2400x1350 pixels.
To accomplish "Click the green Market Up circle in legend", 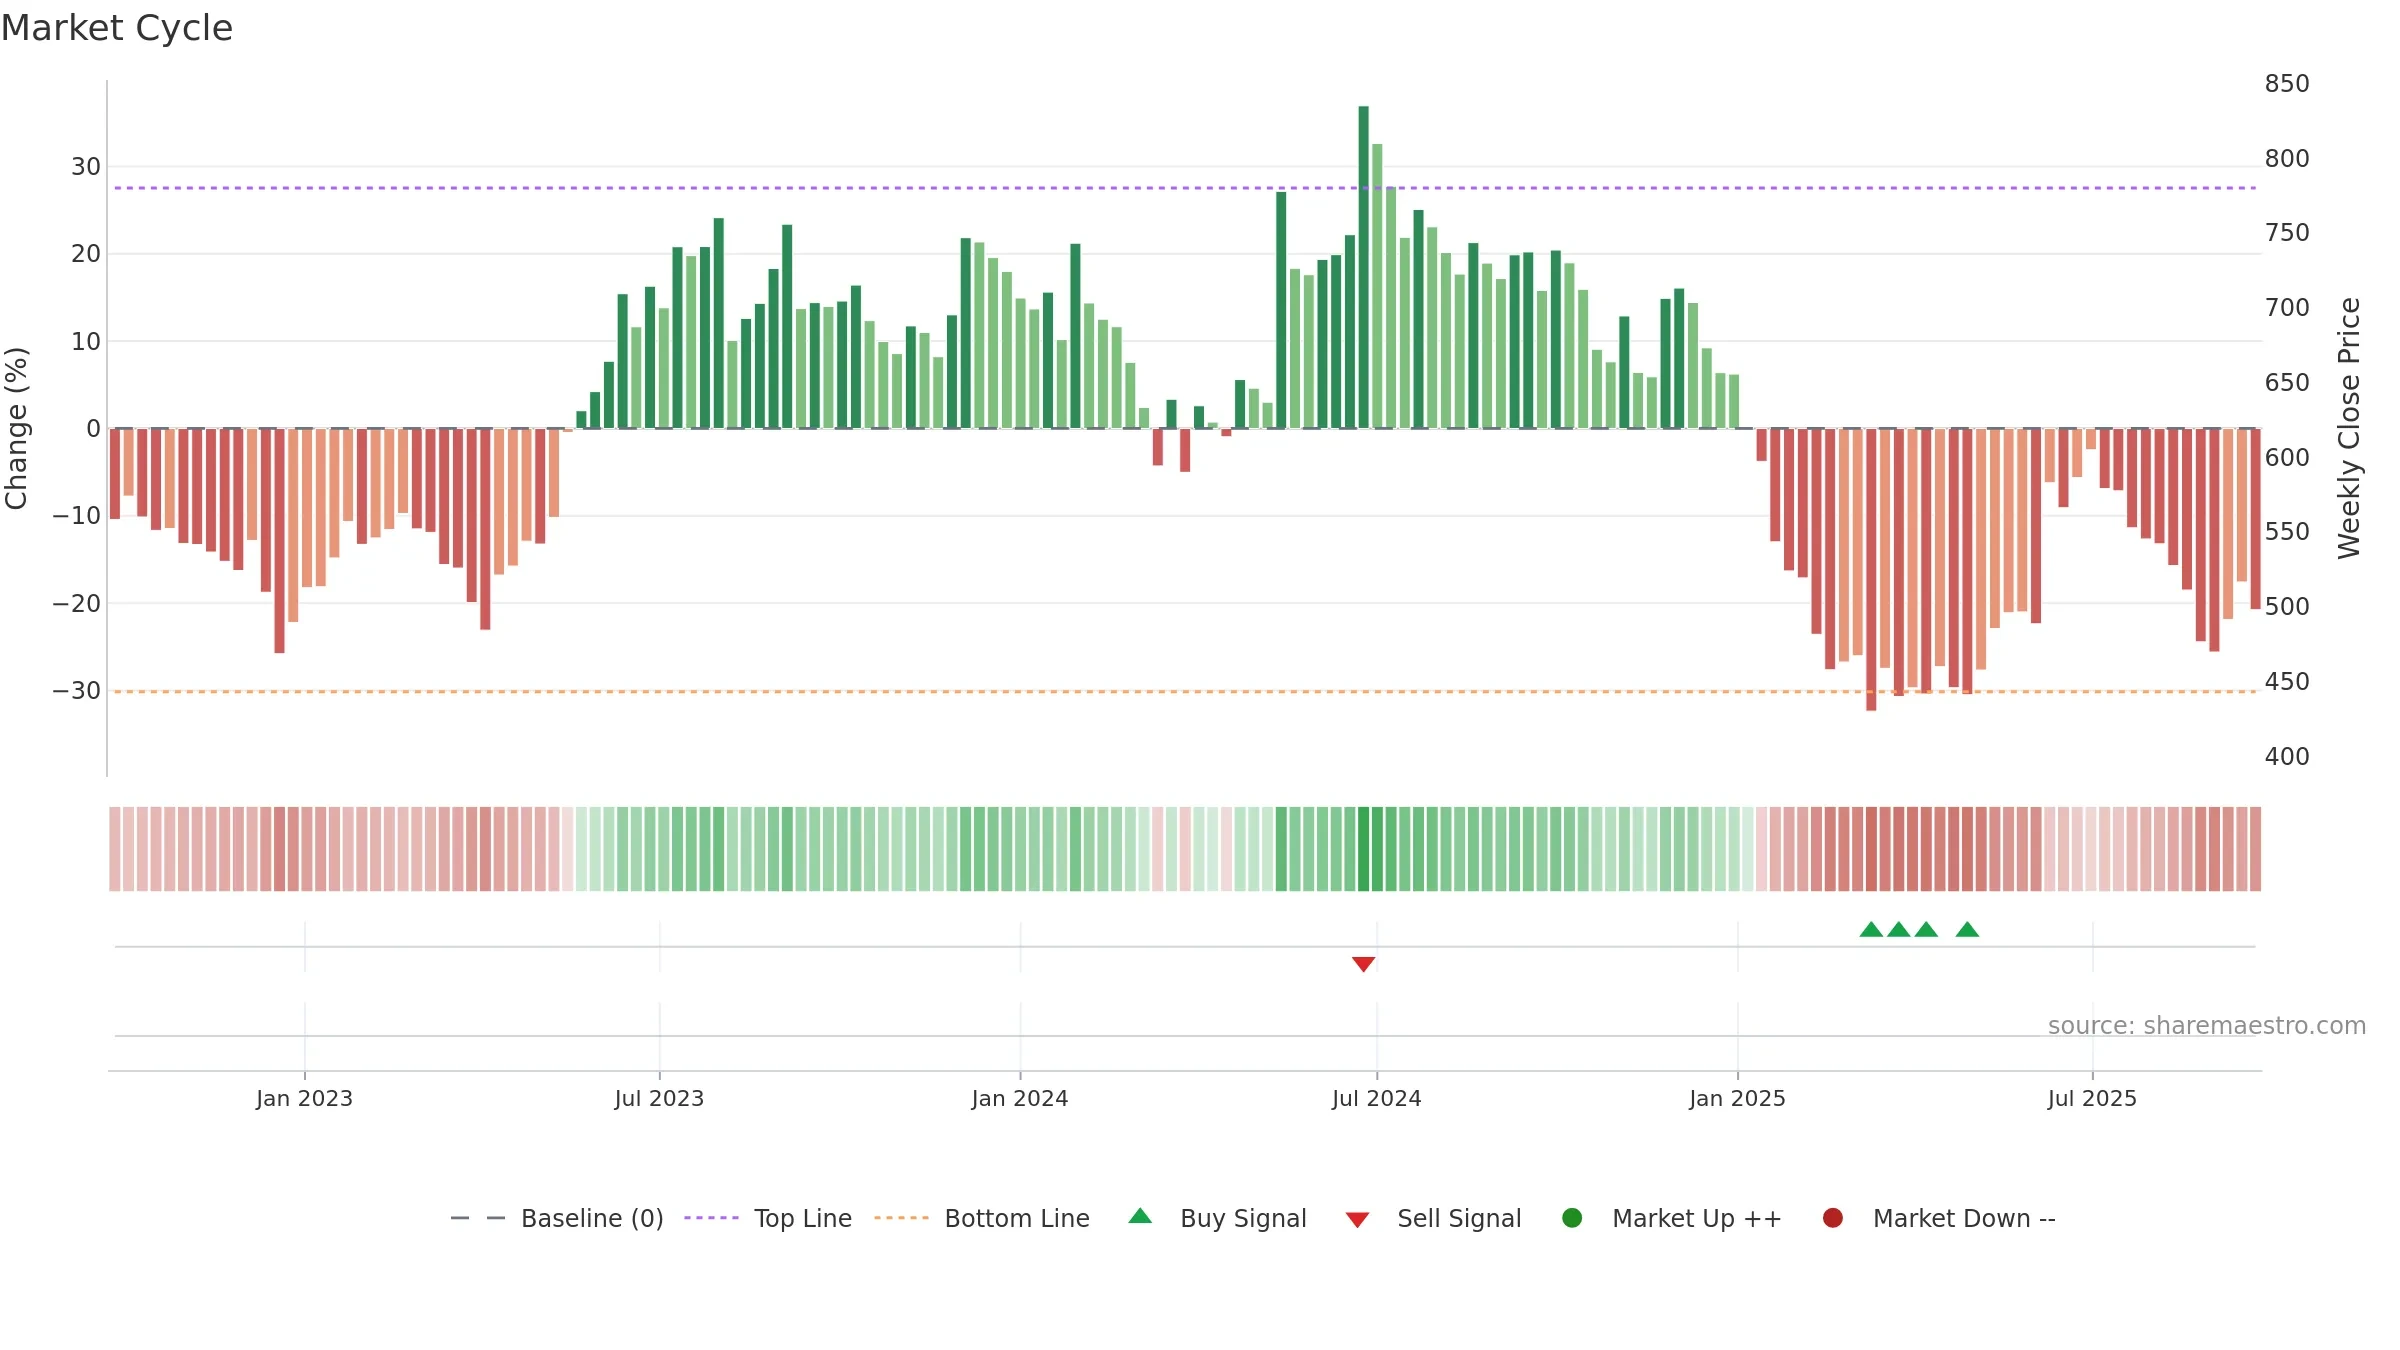I will pyautogui.click(x=1572, y=1218).
